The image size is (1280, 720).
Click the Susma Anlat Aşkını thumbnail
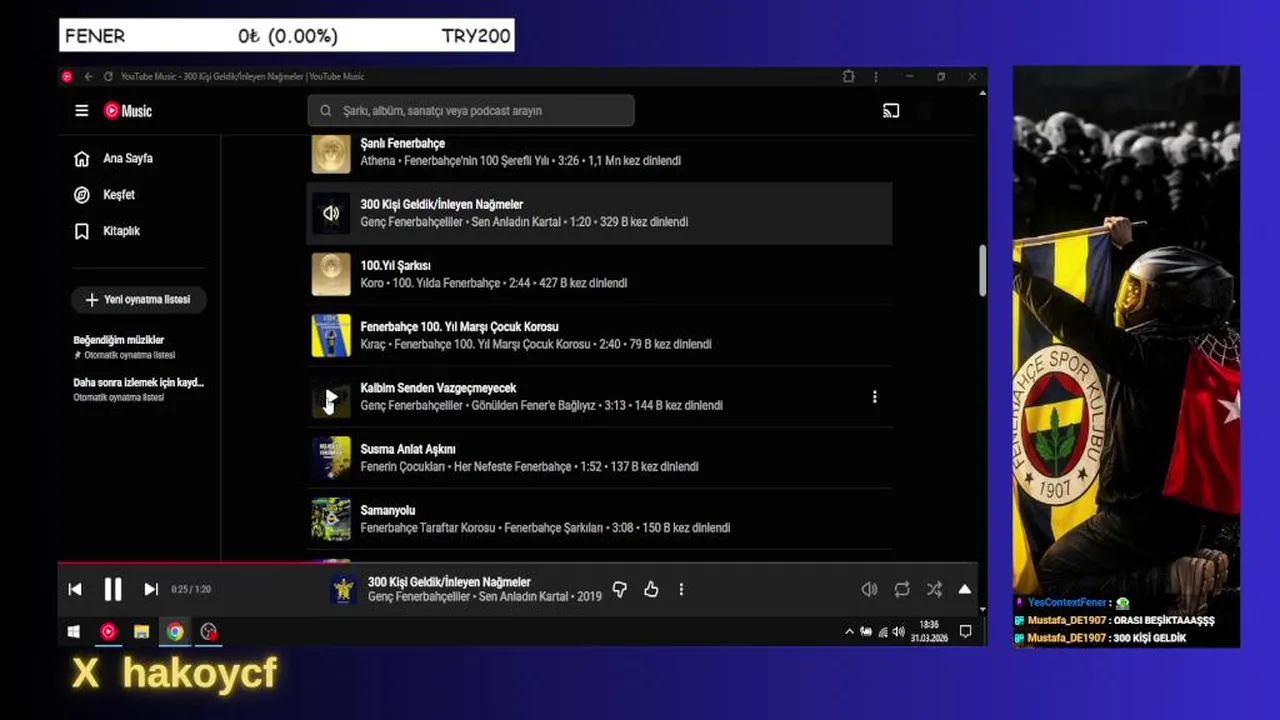[x=331, y=458]
